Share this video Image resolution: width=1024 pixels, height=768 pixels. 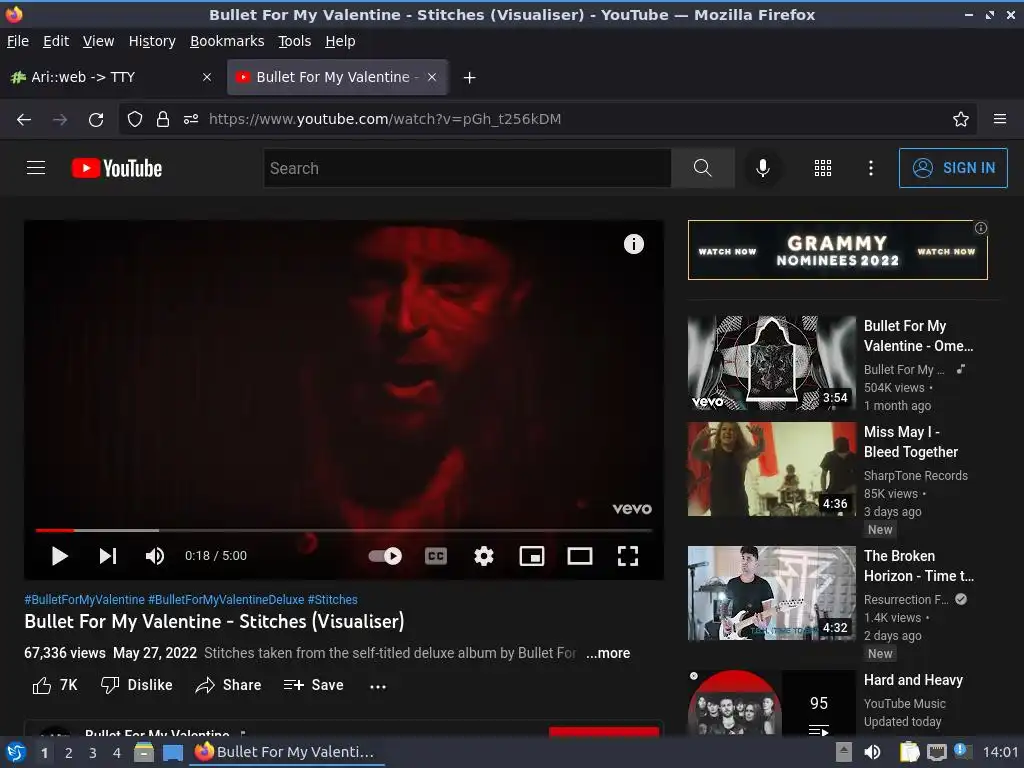coord(228,685)
